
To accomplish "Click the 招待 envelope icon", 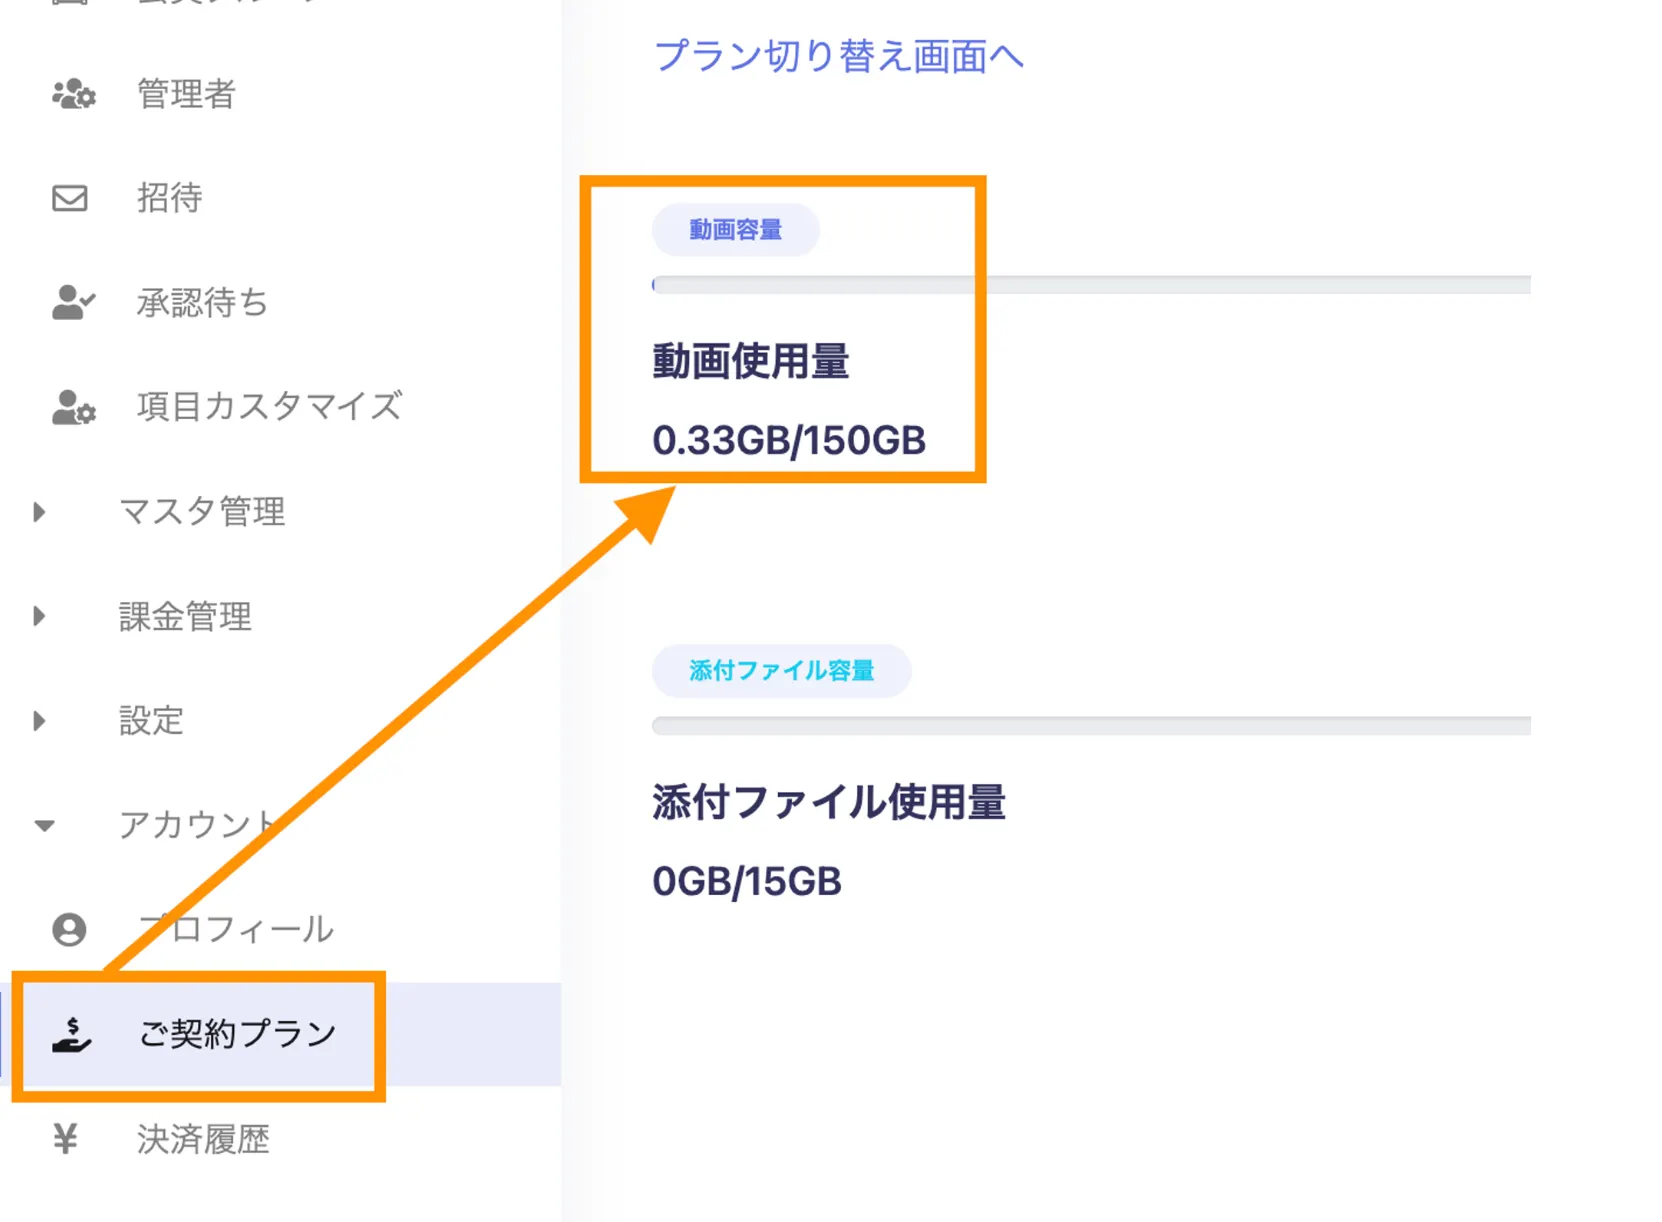I will tap(70, 198).
